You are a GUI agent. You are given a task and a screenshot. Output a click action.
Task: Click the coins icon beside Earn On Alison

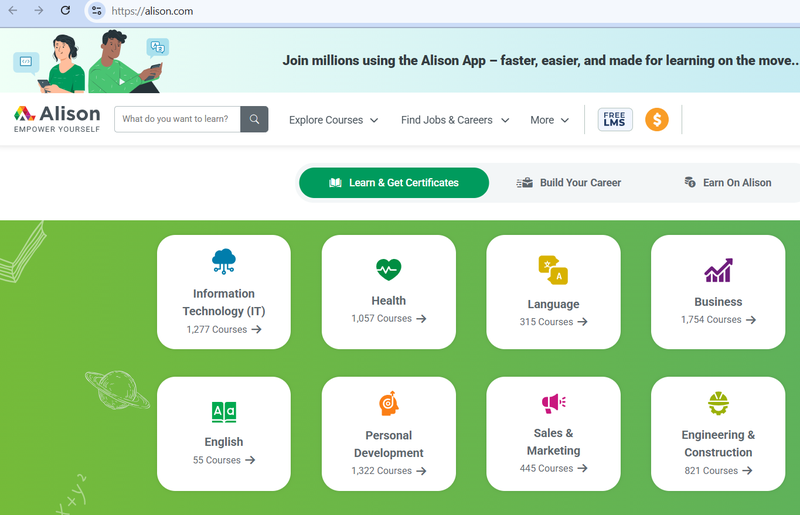[x=690, y=182]
